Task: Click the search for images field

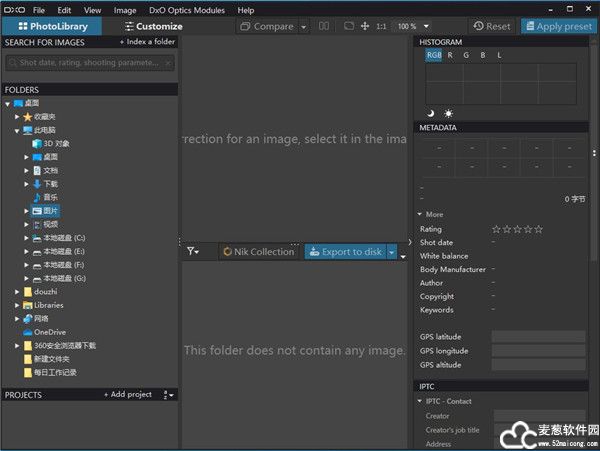Action: point(90,63)
